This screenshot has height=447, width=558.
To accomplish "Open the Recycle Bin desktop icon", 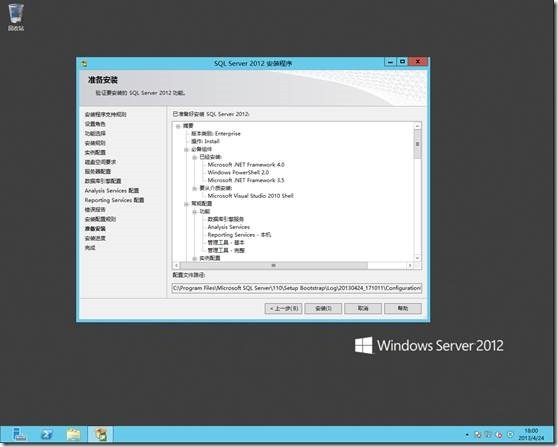I will click(16, 17).
